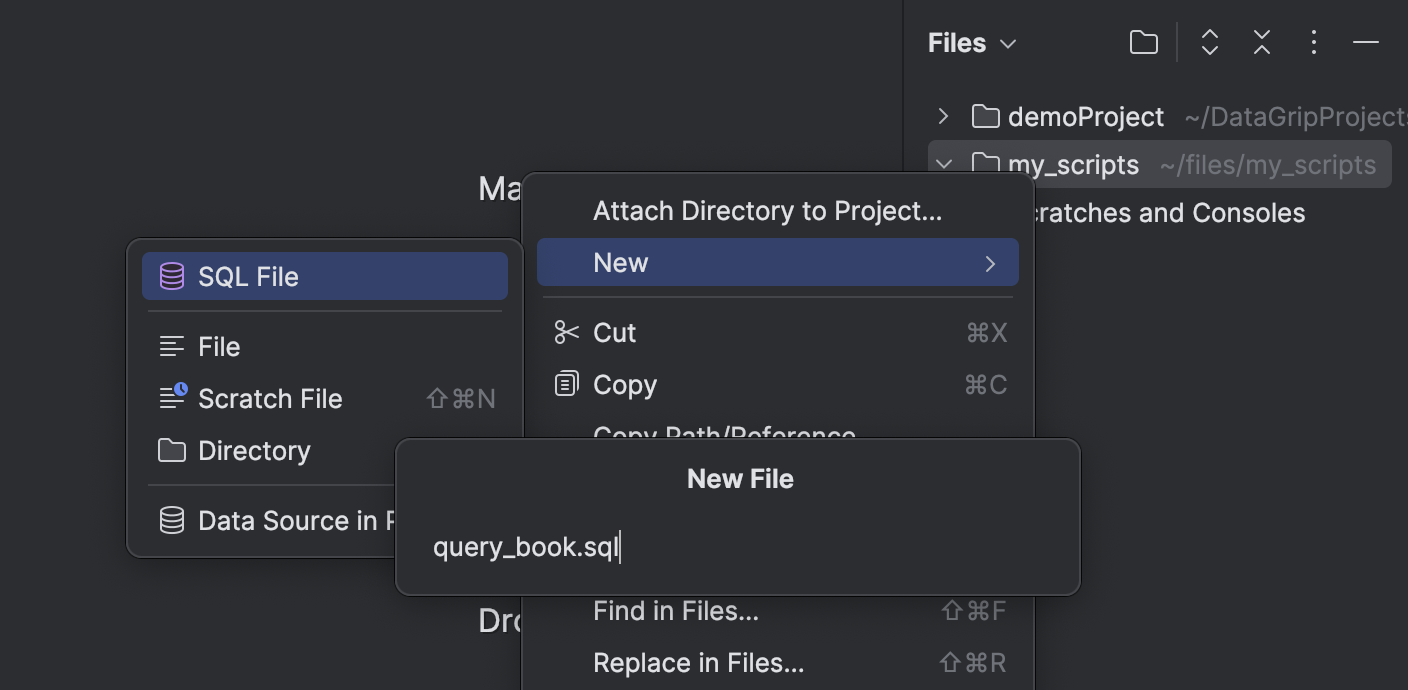Viewport: 1408px width, 690px height.
Task: Open the Files panel options menu
Action: pos(1314,42)
